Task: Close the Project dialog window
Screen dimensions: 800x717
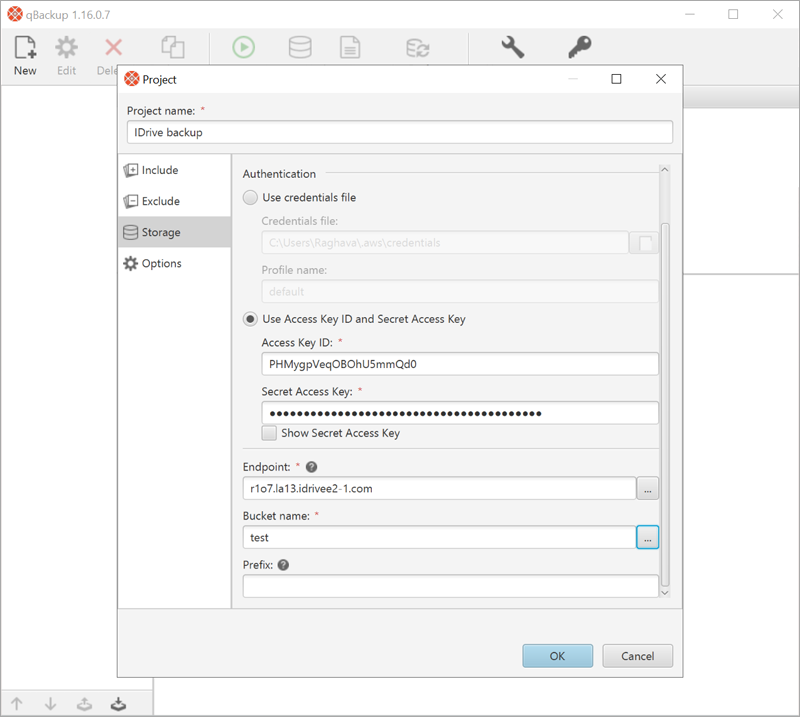Action: click(x=661, y=79)
